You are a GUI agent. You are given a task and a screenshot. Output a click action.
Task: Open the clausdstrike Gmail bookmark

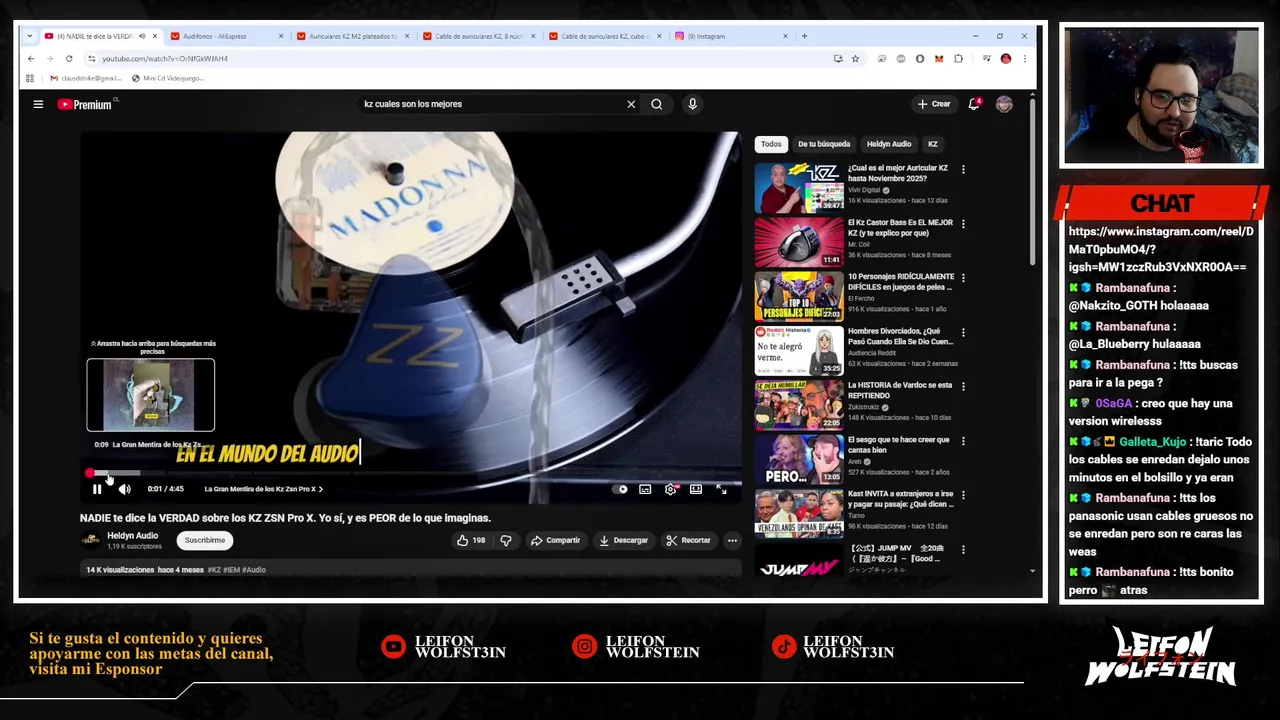click(x=86, y=78)
